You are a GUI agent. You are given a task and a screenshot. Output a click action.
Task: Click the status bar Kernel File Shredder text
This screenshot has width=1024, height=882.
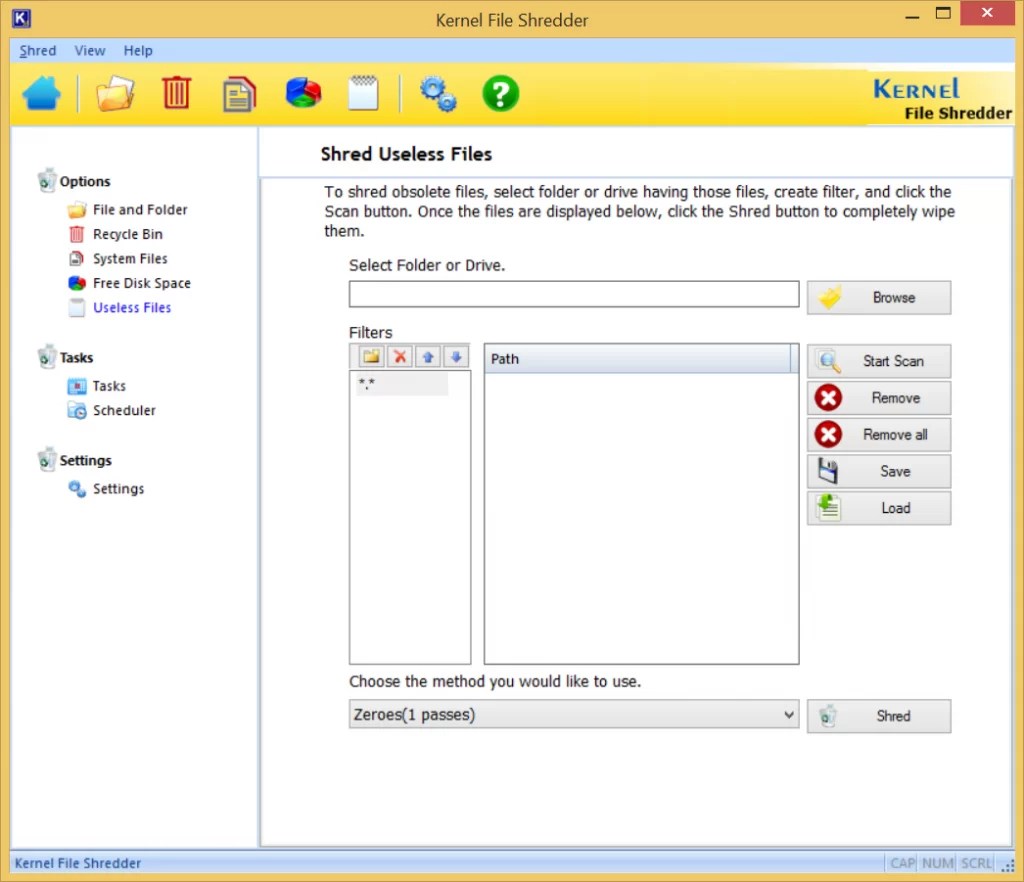[x=78, y=863]
